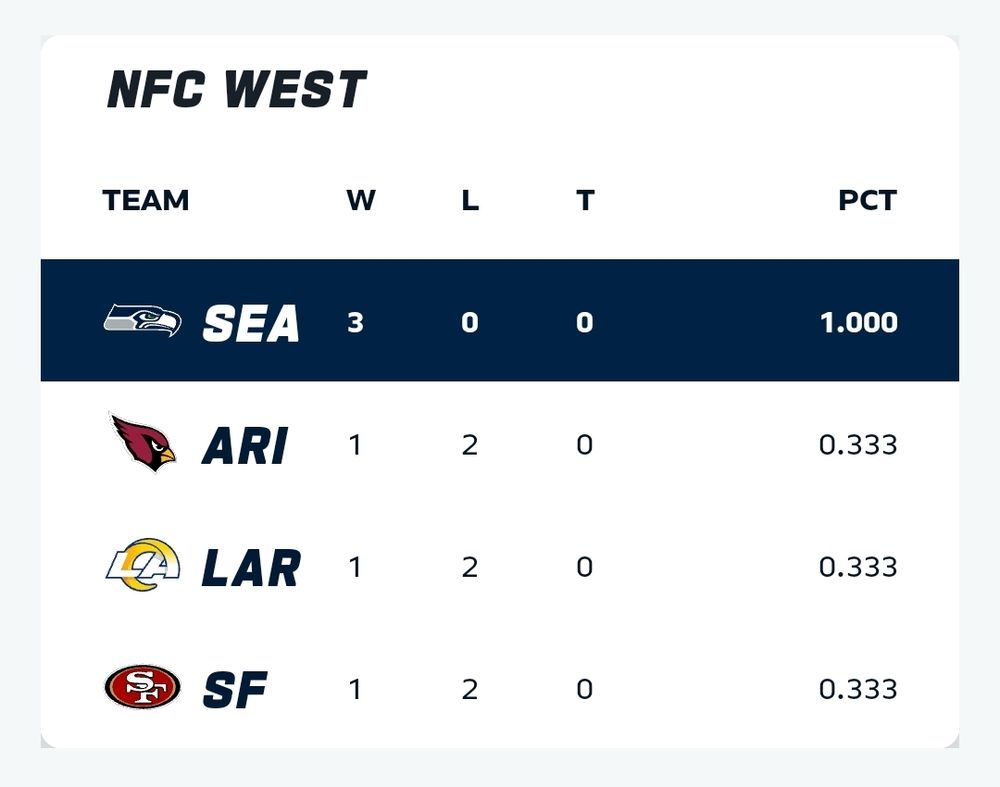Open the ARI team link
This screenshot has height=787, width=1000.
245,445
